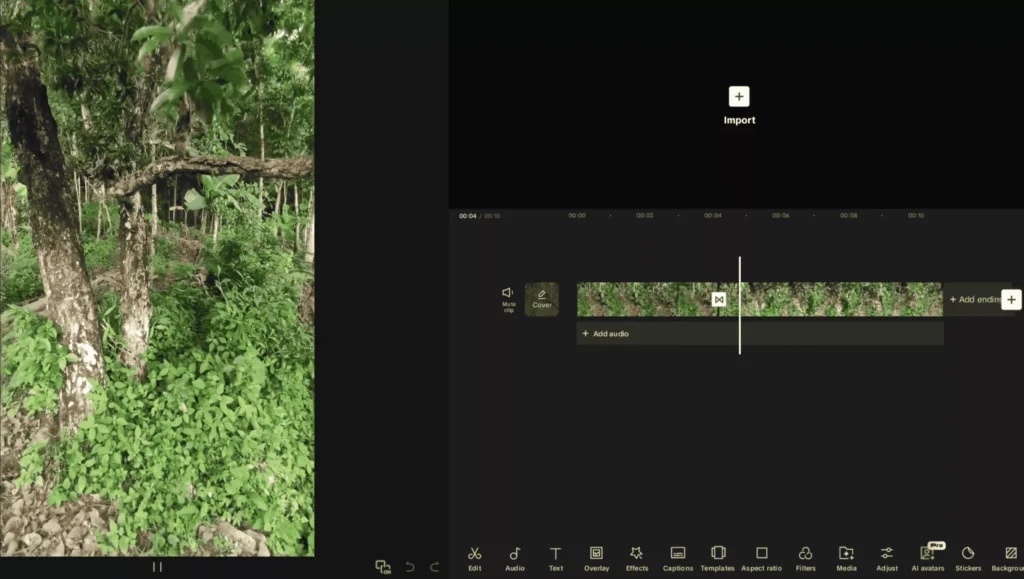The height and width of the screenshot is (579, 1024).
Task: Open the Media tool
Action: click(x=846, y=557)
